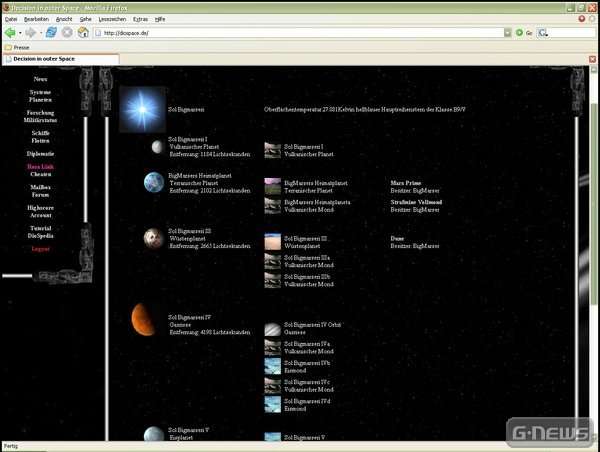Click the brown desert planet III image

click(x=153, y=238)
